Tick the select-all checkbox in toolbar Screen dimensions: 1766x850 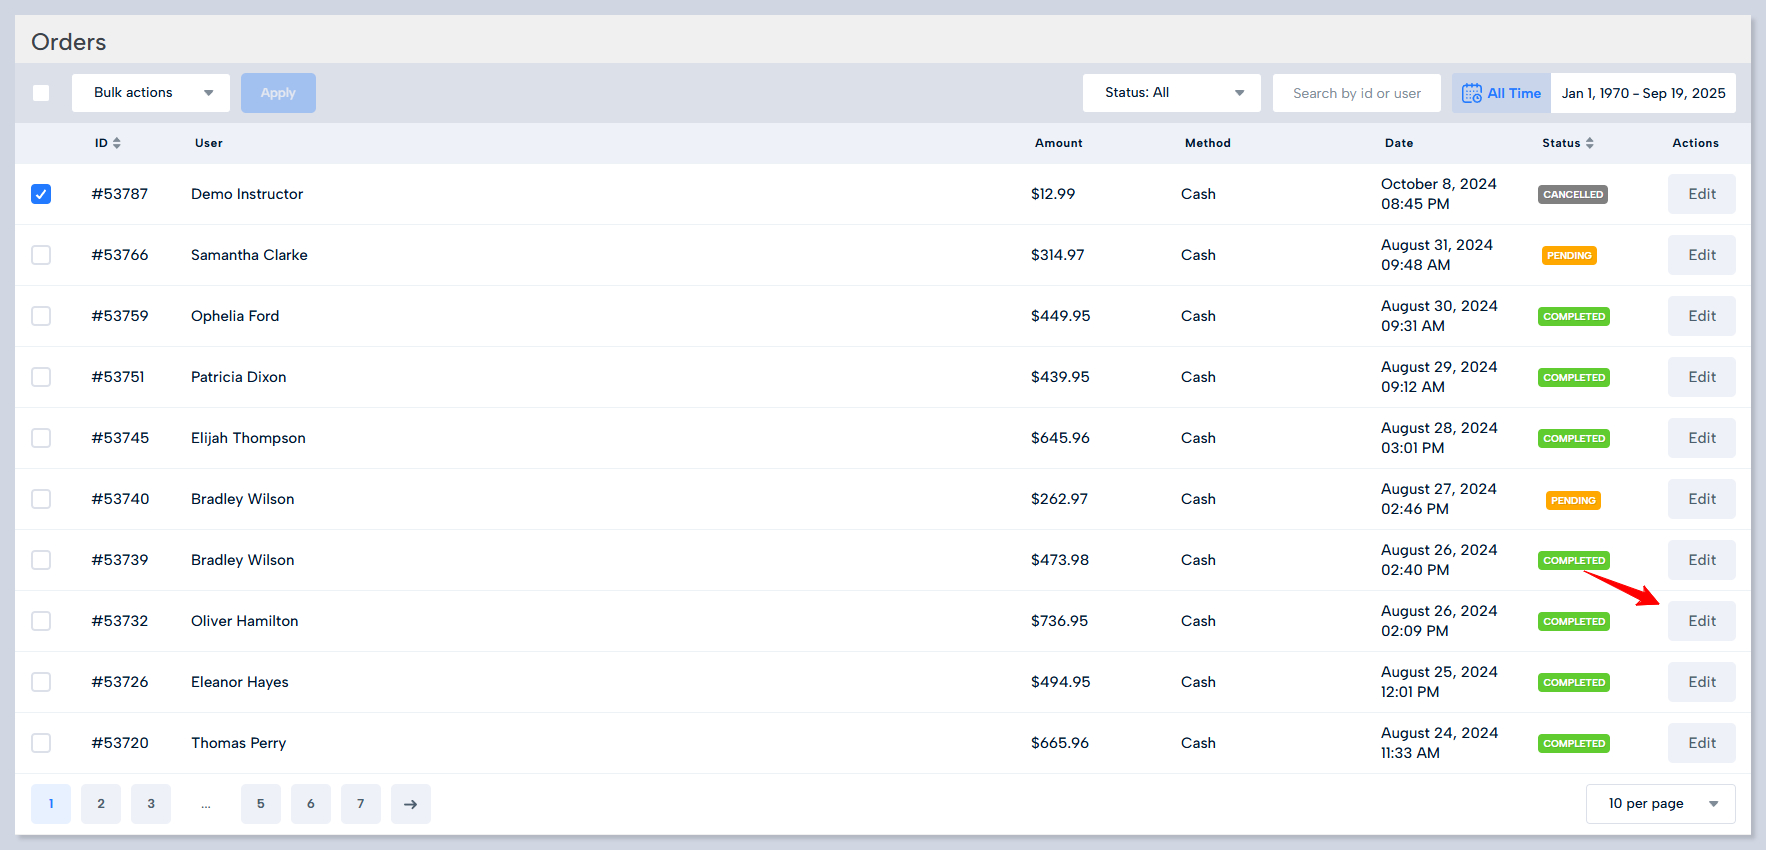point(41,93)
